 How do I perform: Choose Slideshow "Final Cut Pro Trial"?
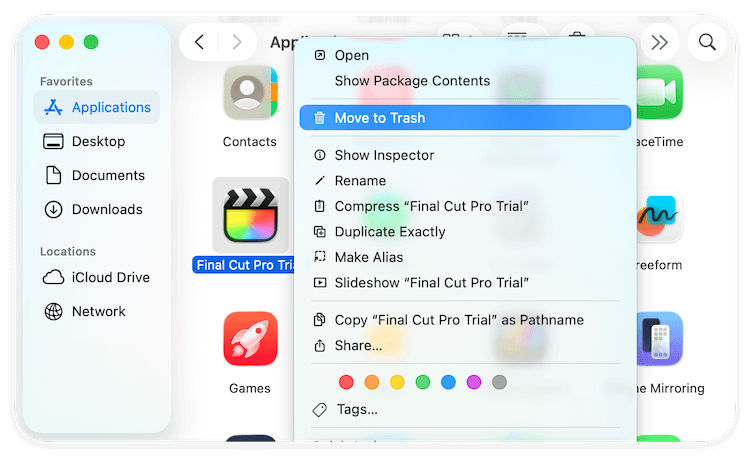click(x=465, y=282)
